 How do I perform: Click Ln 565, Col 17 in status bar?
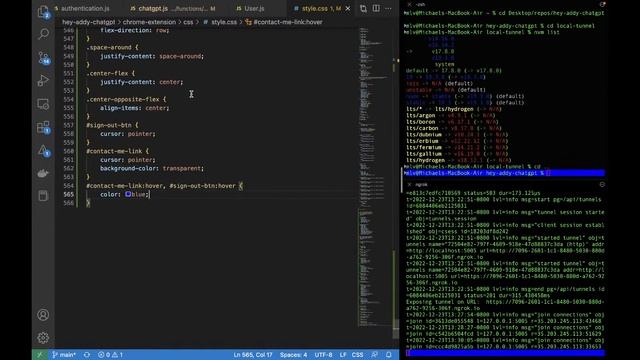(x=253, y=355)
